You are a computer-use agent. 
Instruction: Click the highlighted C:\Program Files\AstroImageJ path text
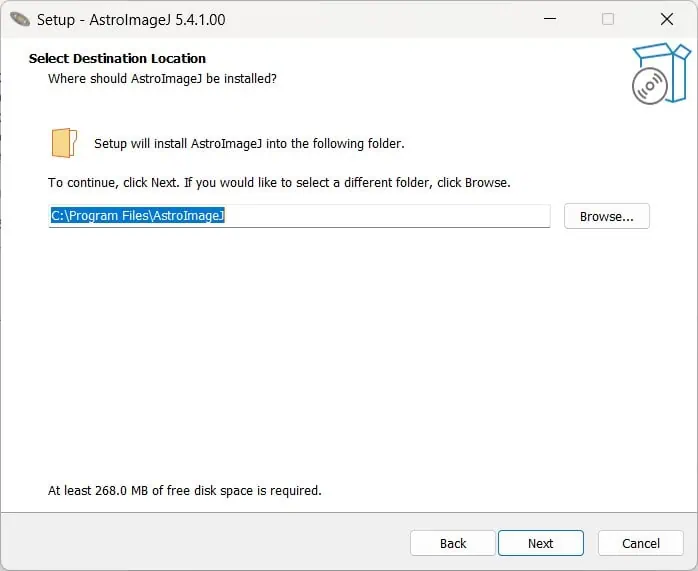(x=137, y=215)
